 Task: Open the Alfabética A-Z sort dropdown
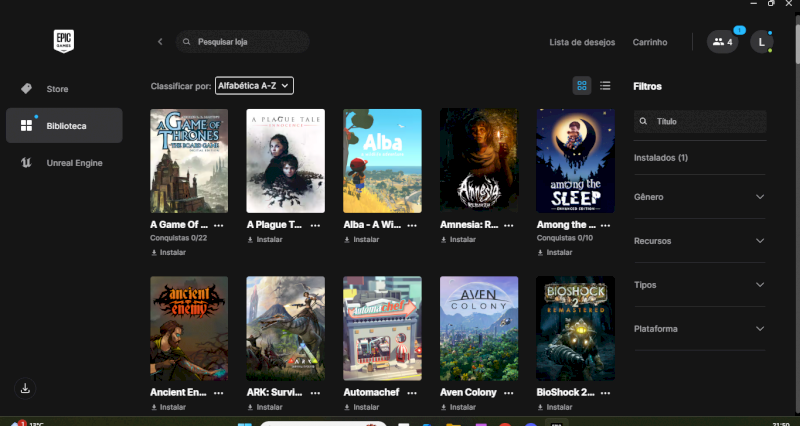255,86
